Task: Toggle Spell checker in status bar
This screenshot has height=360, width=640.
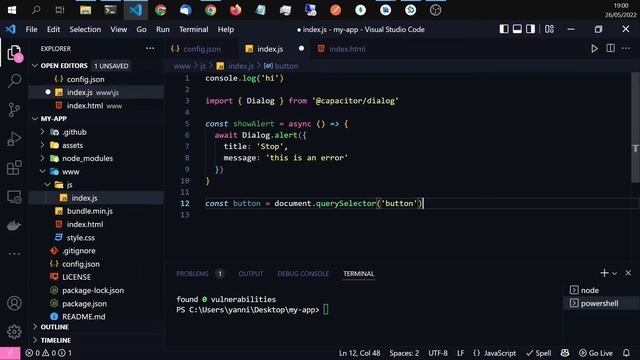Action: tap(539, 353)
